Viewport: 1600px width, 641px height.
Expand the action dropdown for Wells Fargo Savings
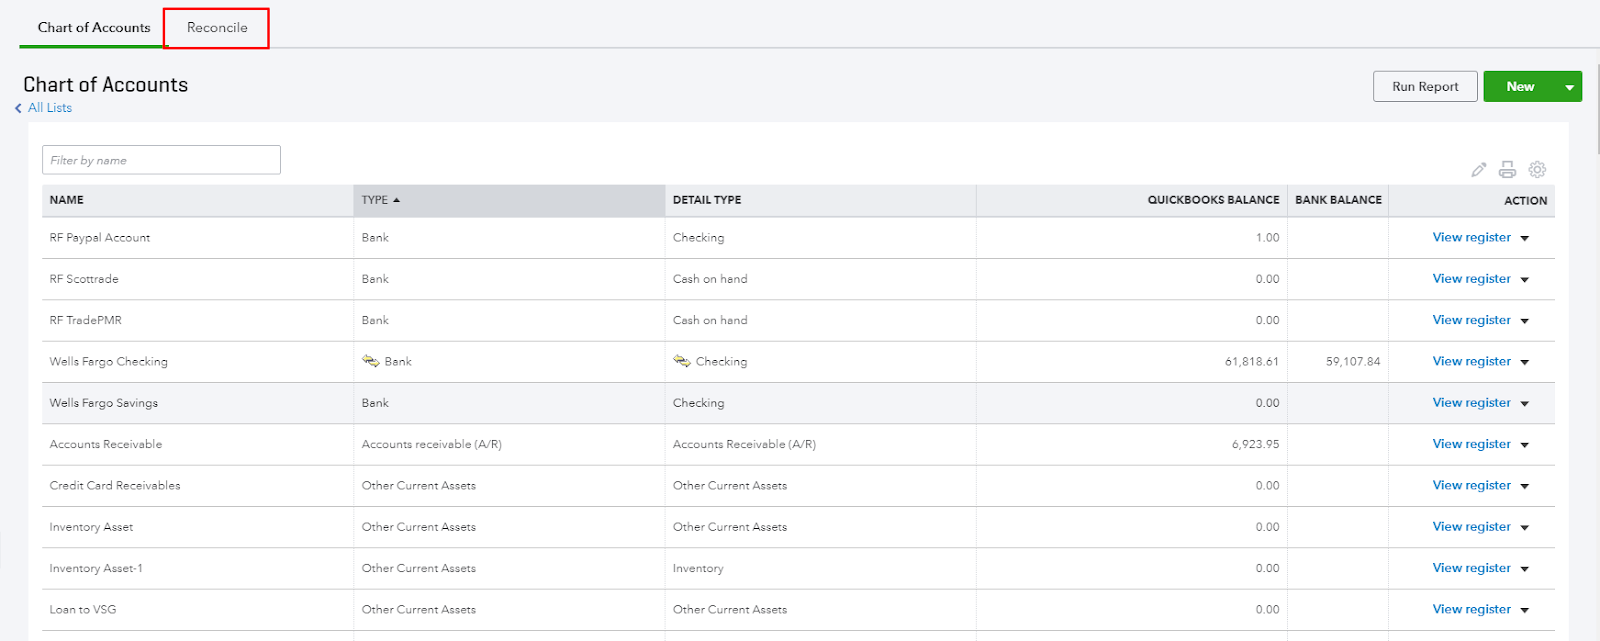[x=1525, y=404]
